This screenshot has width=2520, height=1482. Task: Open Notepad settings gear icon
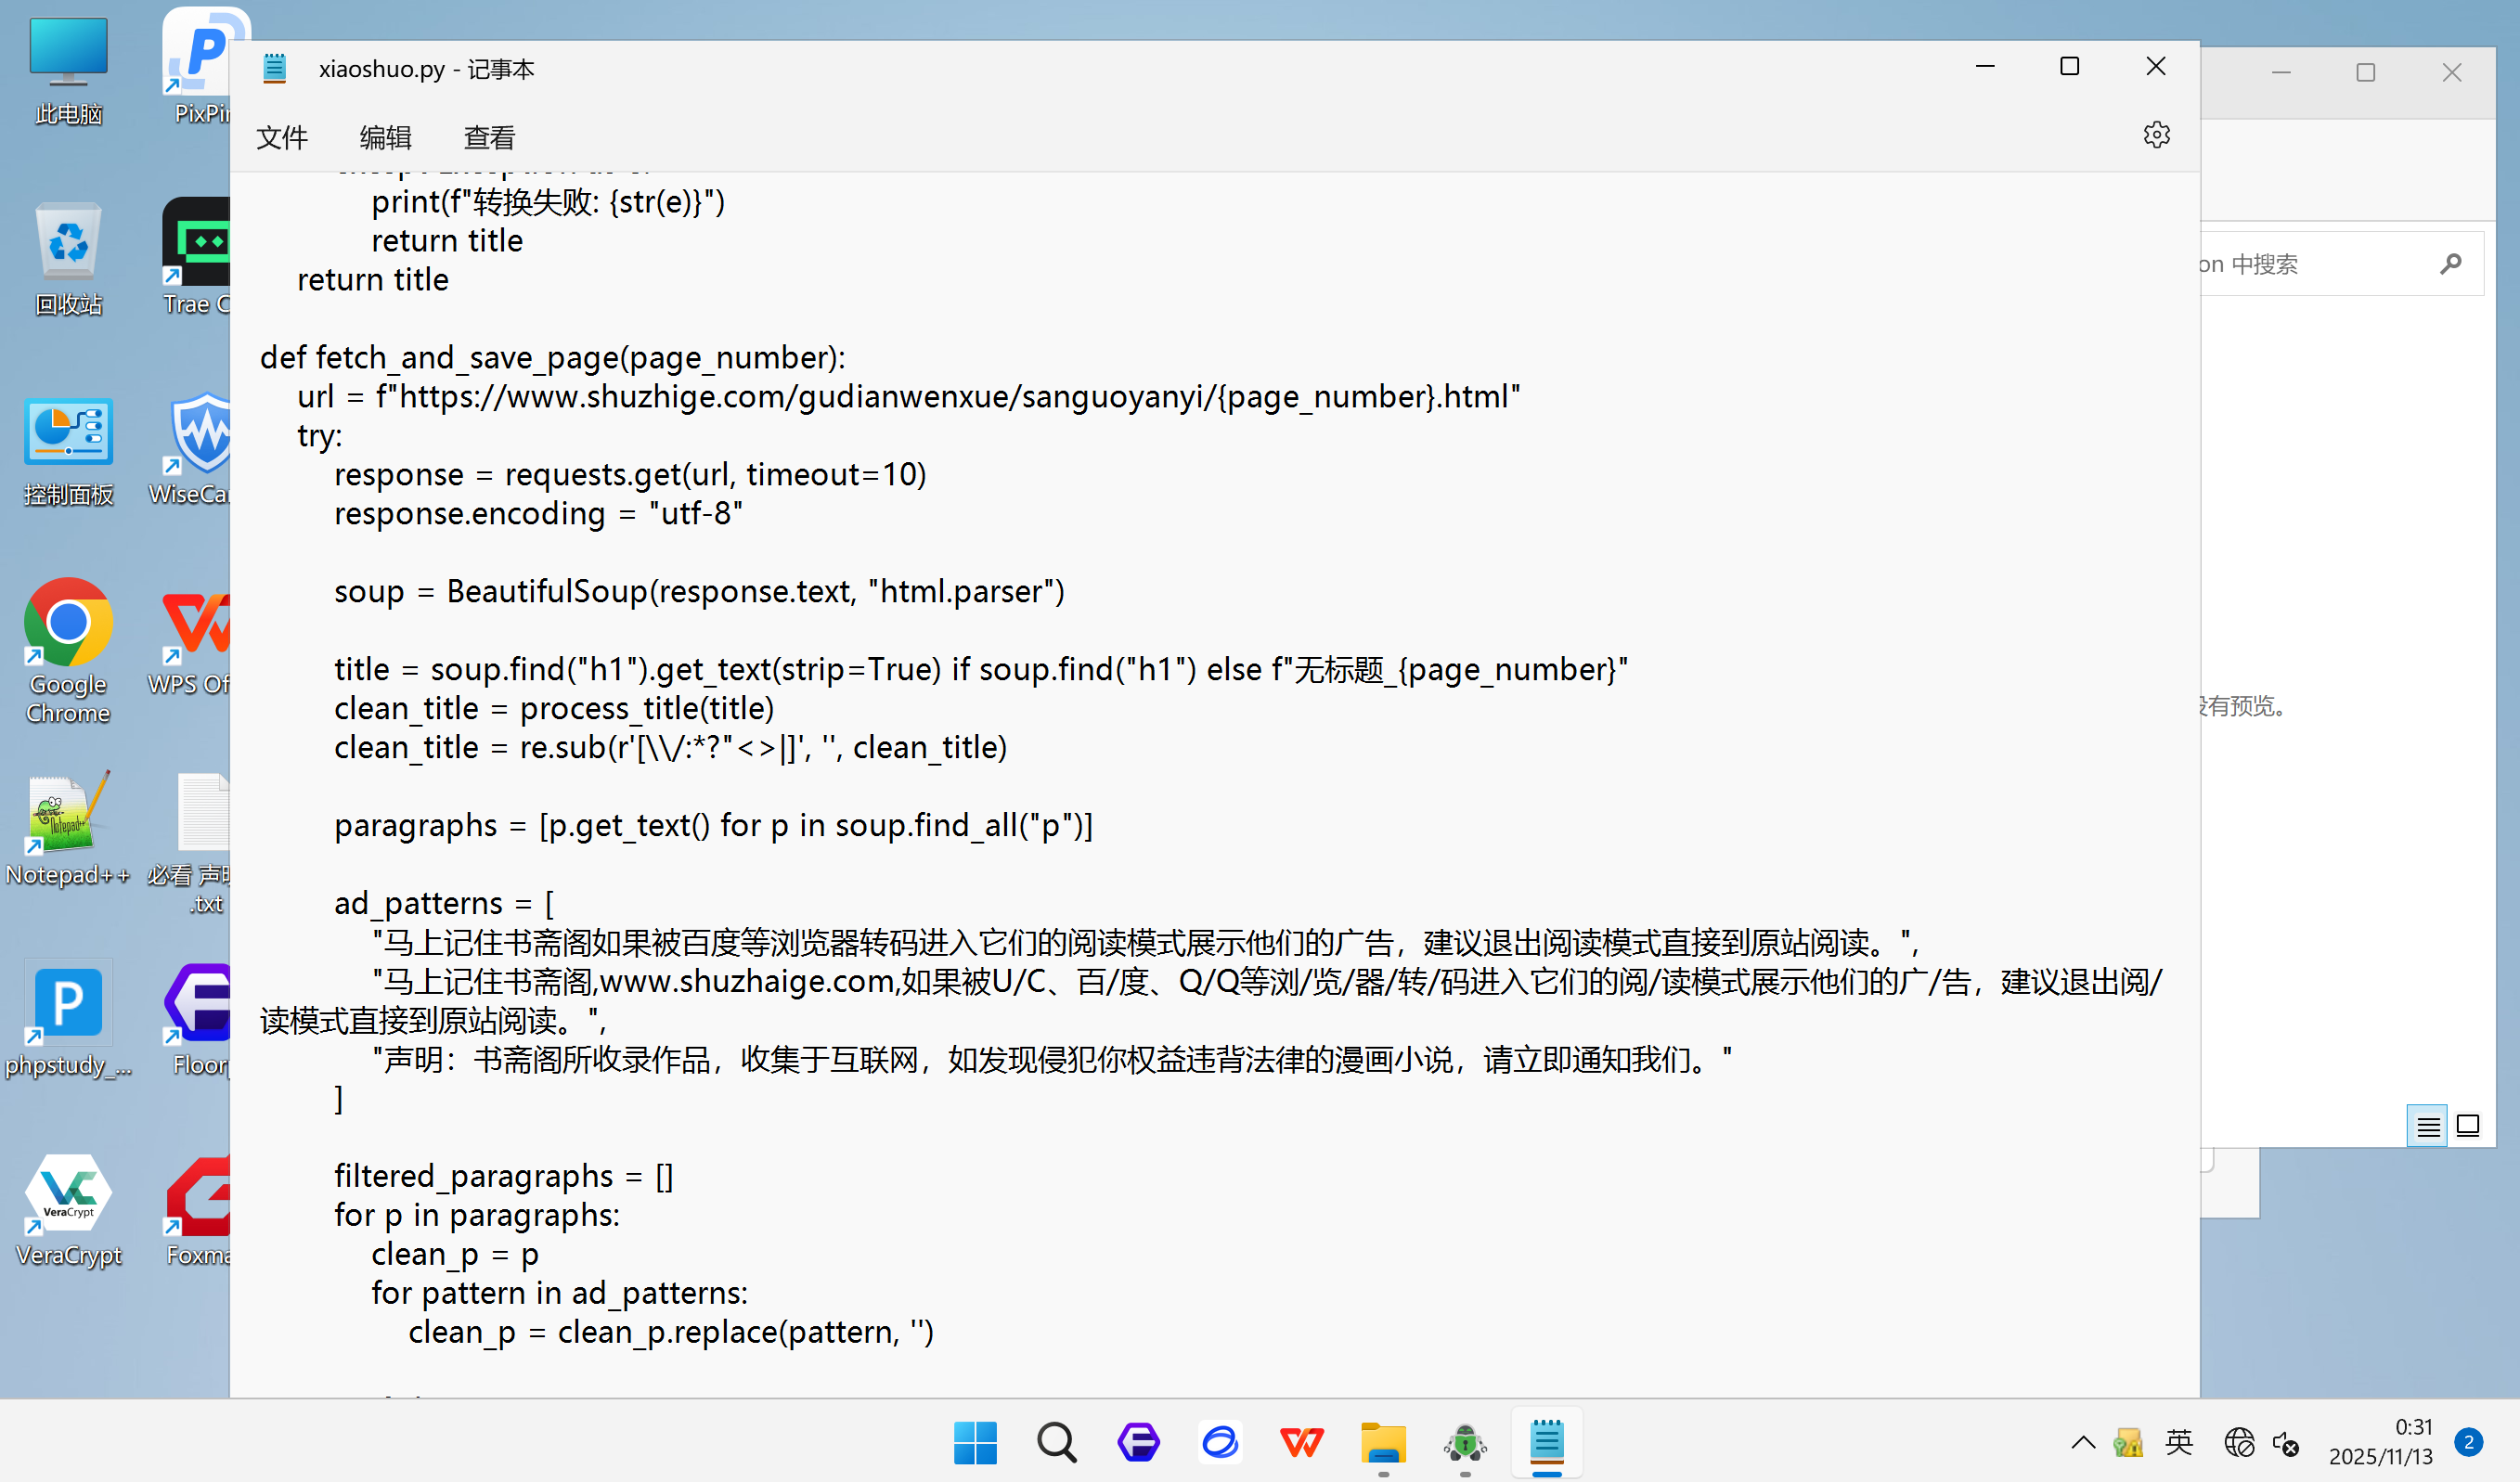click(x=2156, y=135)
